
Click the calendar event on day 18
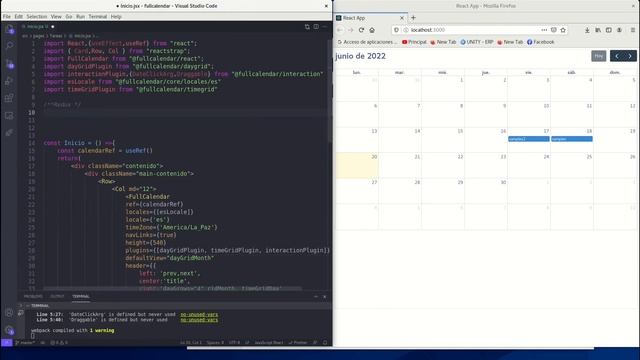(571, 139)
